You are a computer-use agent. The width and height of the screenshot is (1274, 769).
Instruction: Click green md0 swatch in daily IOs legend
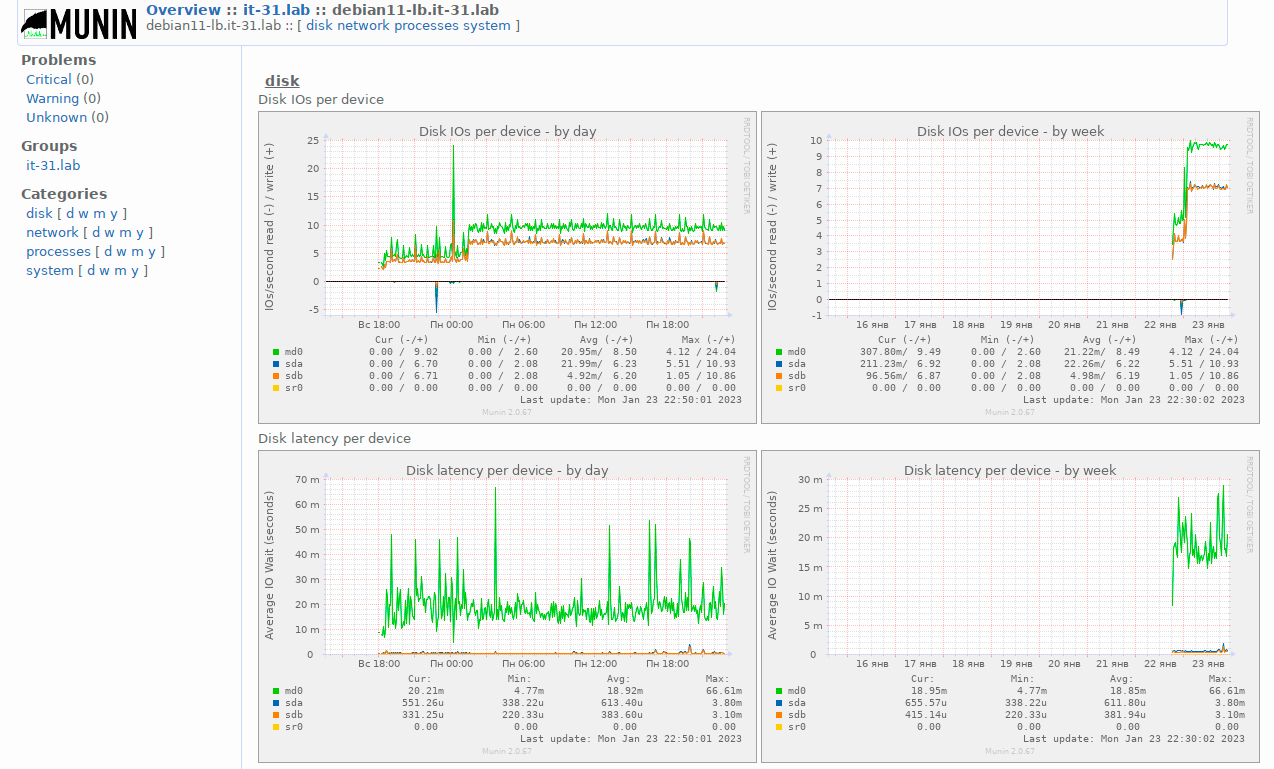[x=276, y=352]
